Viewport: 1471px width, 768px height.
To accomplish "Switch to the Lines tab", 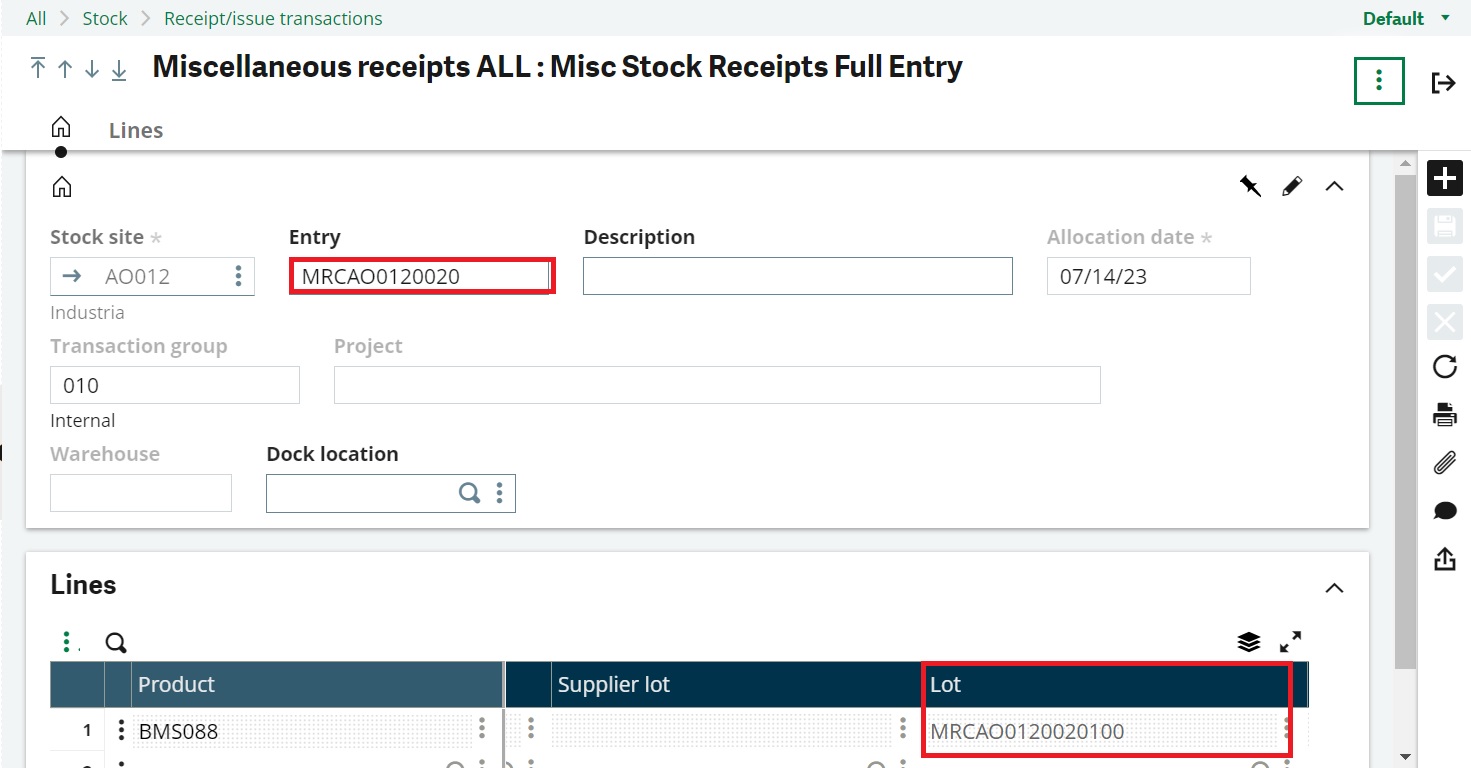I will click(135, 130).
